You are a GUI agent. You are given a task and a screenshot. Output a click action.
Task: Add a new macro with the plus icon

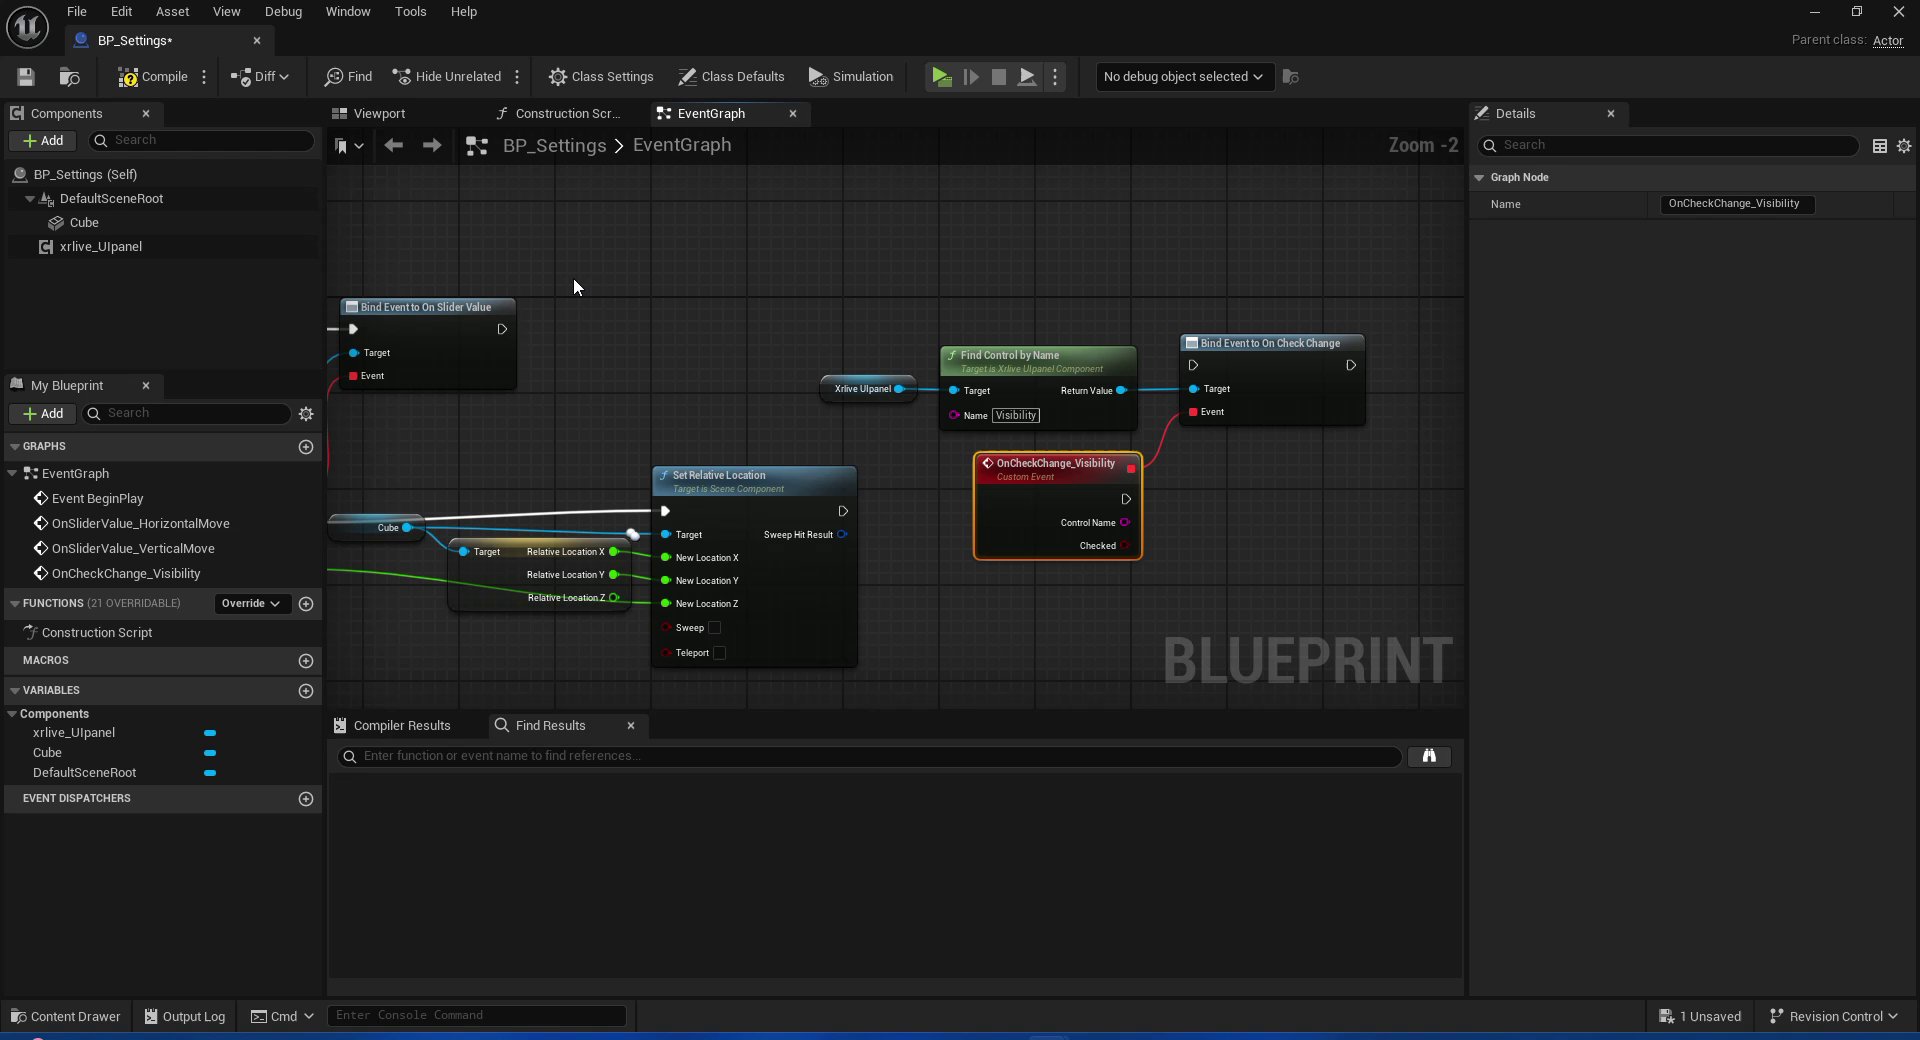click(306, 661)
